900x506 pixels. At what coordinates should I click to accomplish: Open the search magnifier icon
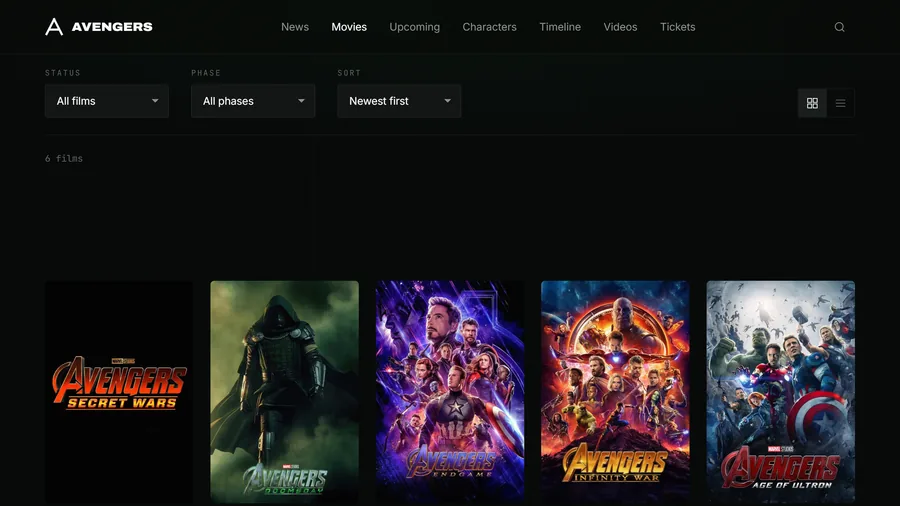(x=839, y=27)
